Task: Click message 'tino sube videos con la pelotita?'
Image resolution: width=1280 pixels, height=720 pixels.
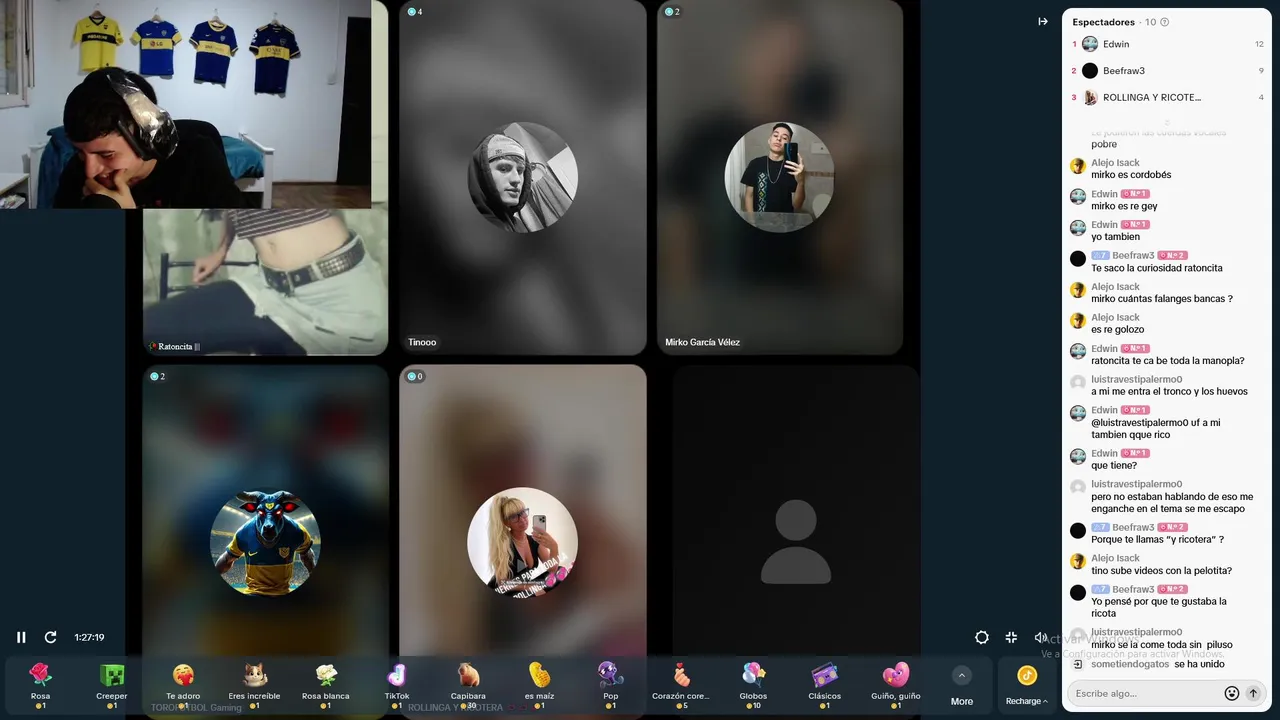Action: [x=1162, y=571]
